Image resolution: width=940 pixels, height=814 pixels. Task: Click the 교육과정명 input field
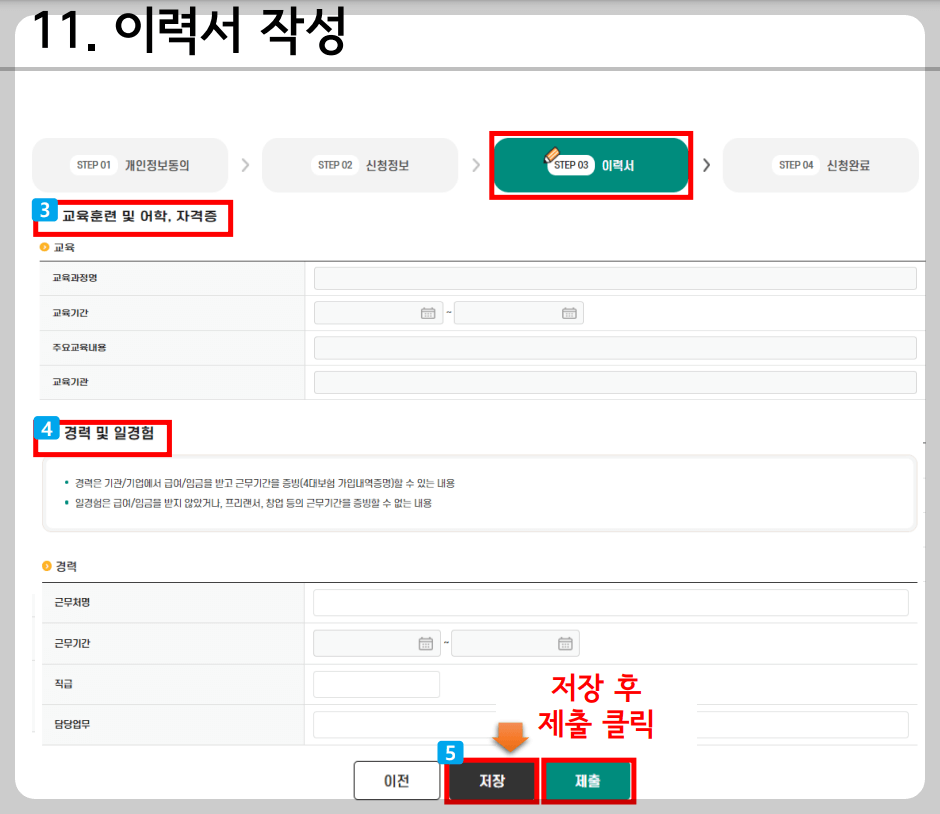[x=615, y=278]
